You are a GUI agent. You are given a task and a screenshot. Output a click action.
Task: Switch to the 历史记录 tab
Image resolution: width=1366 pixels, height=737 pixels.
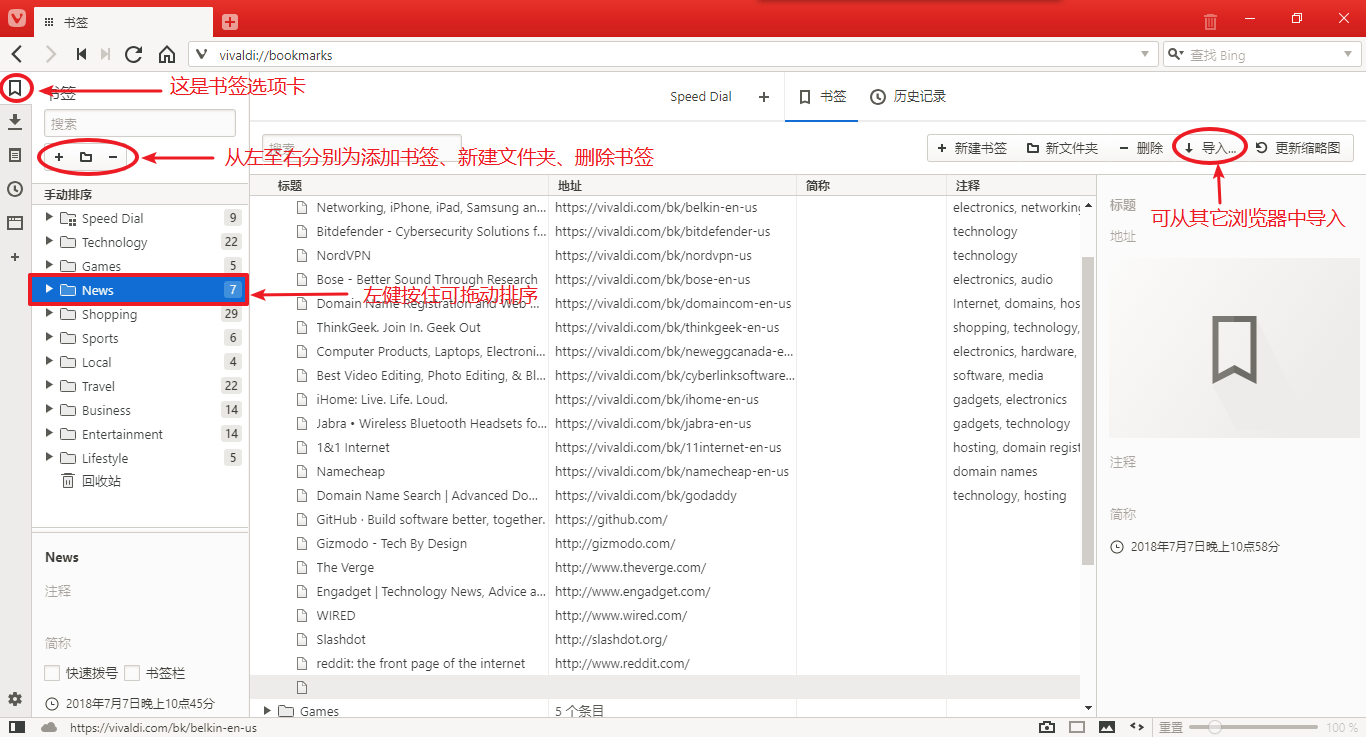[x=907, y=97]
